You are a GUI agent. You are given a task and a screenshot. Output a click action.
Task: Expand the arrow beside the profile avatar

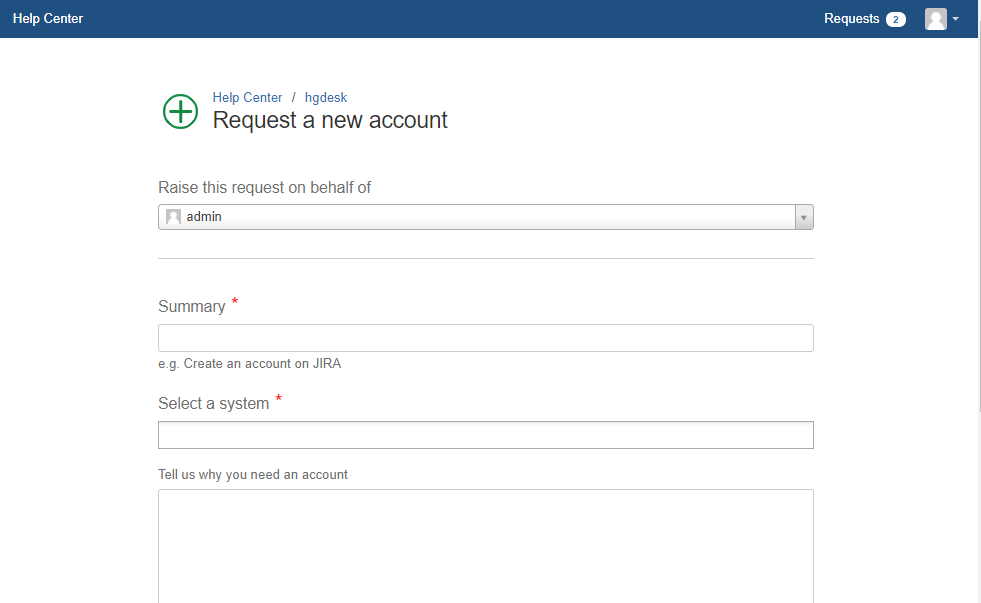click(955, 19)
